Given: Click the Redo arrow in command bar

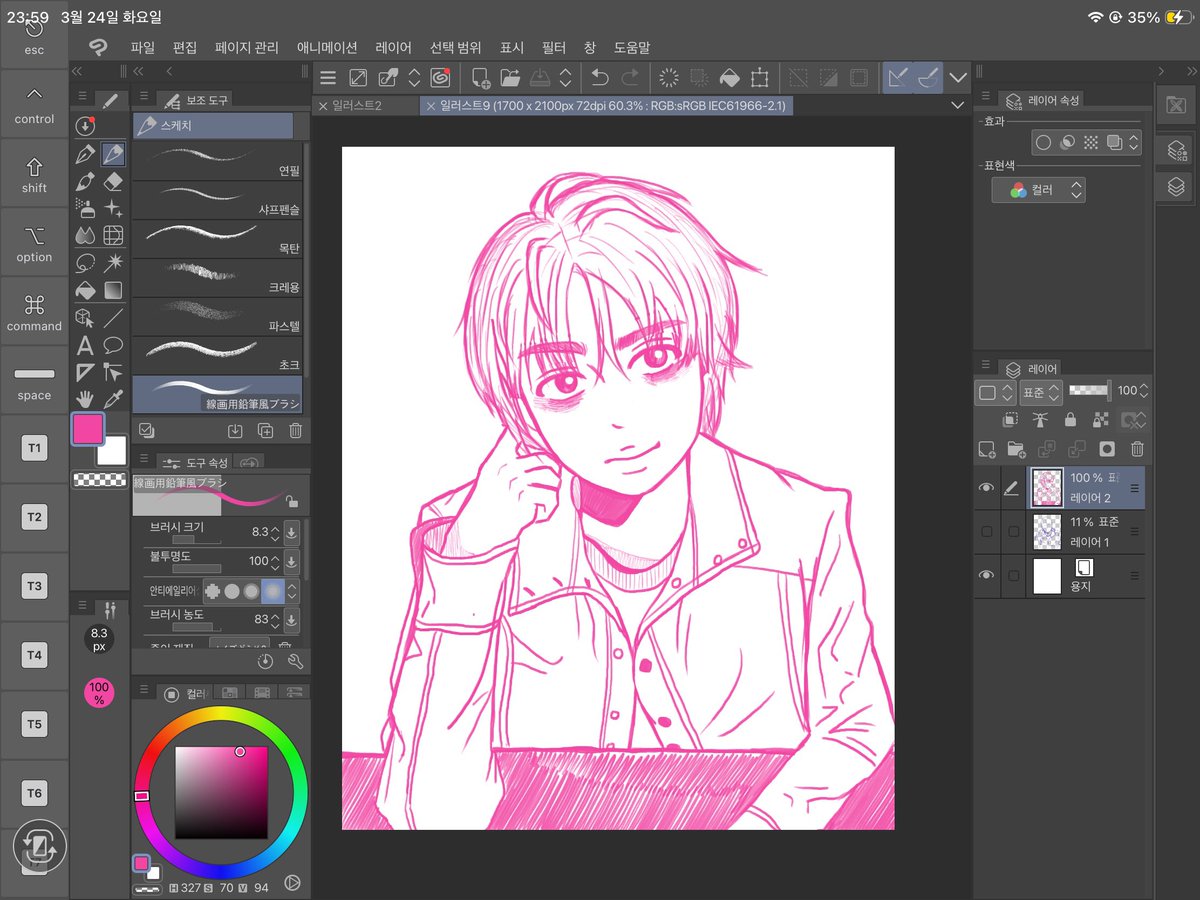Looking at the screenshot, I should tap(630, 77).
